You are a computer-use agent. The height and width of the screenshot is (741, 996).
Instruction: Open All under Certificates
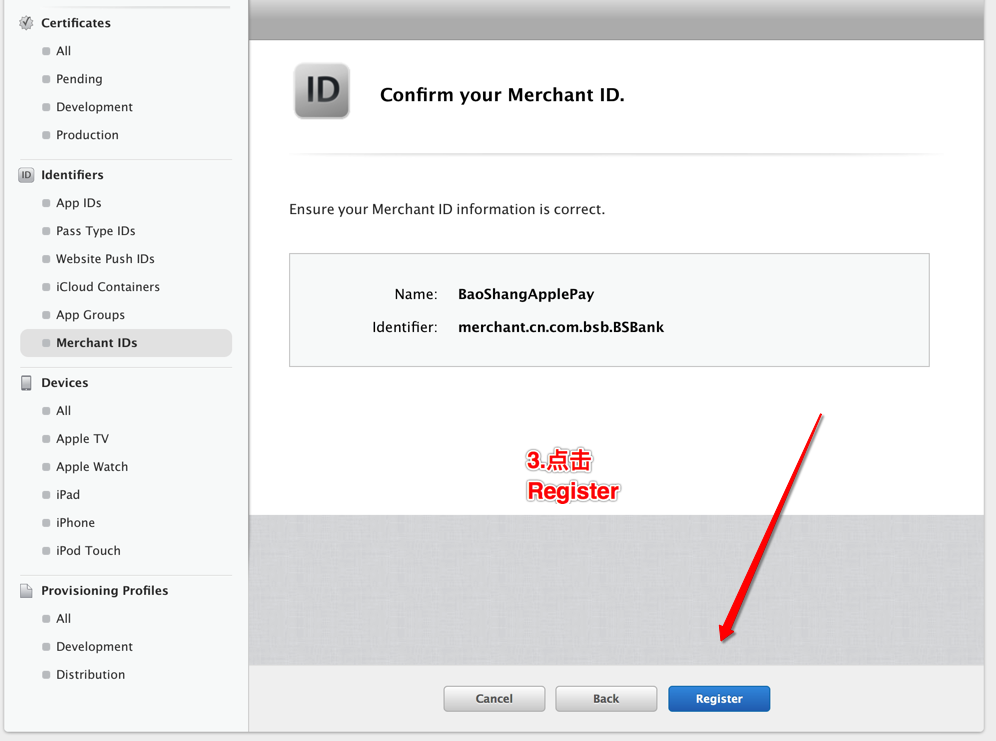[x=64, y=51]
